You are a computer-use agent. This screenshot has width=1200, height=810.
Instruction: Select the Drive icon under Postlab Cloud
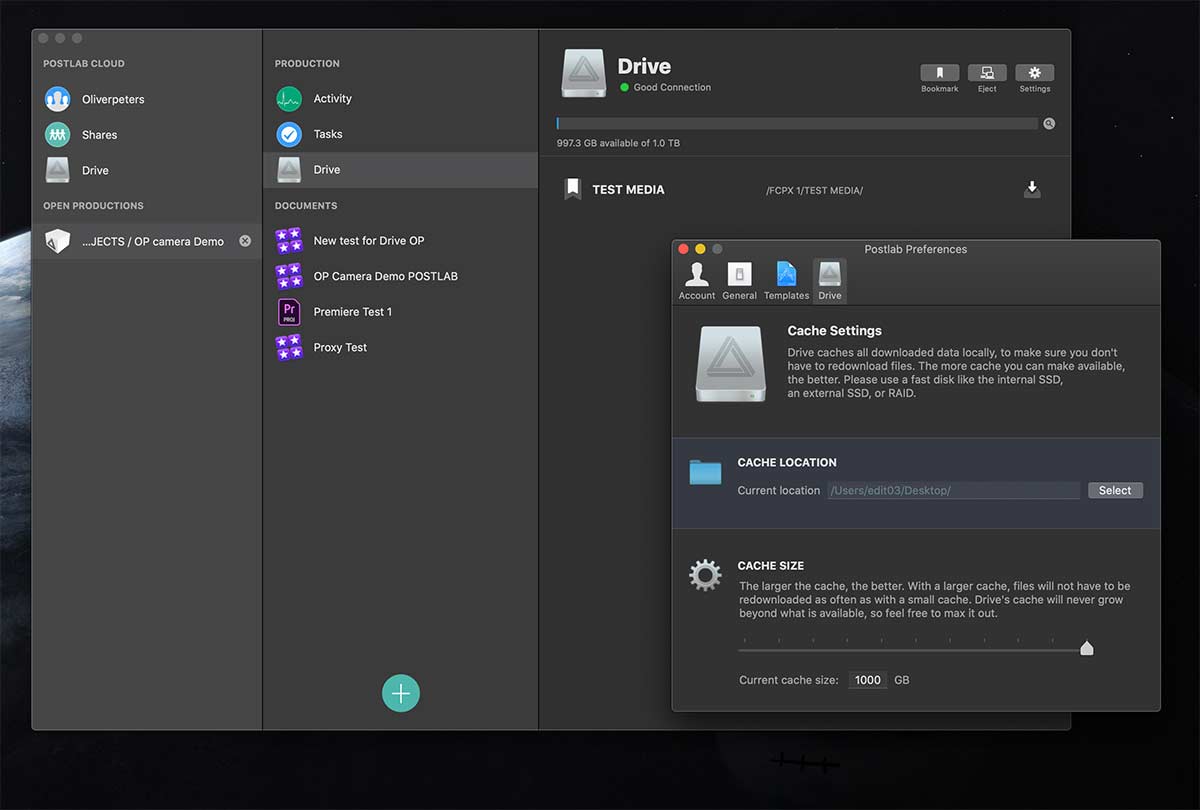(58, 170)
